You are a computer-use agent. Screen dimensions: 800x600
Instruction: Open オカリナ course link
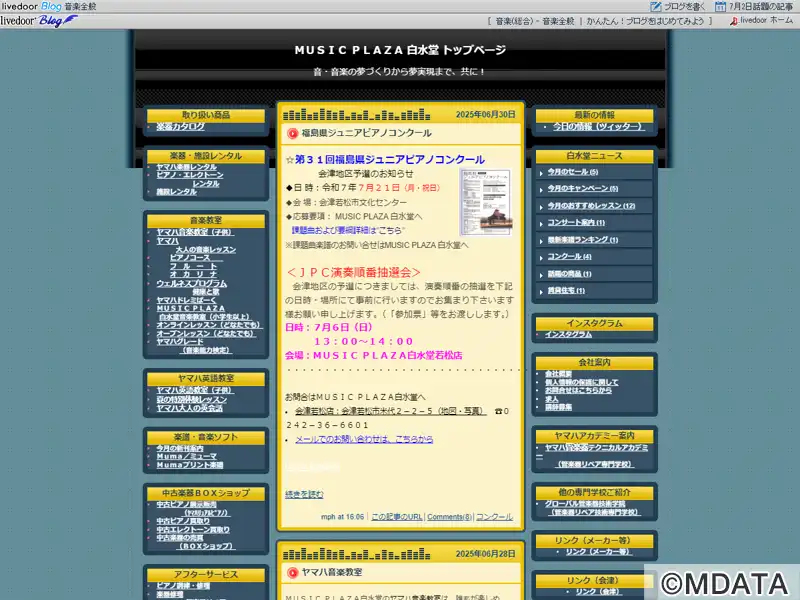click(x=193, y=274)
